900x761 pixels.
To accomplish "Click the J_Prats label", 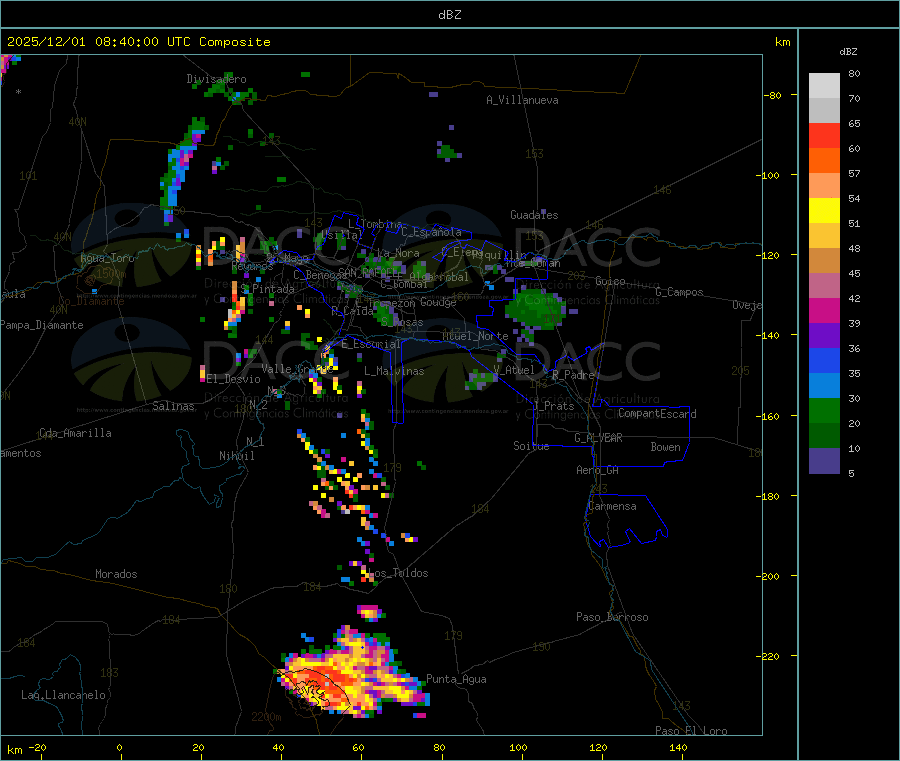I will 553,406.
